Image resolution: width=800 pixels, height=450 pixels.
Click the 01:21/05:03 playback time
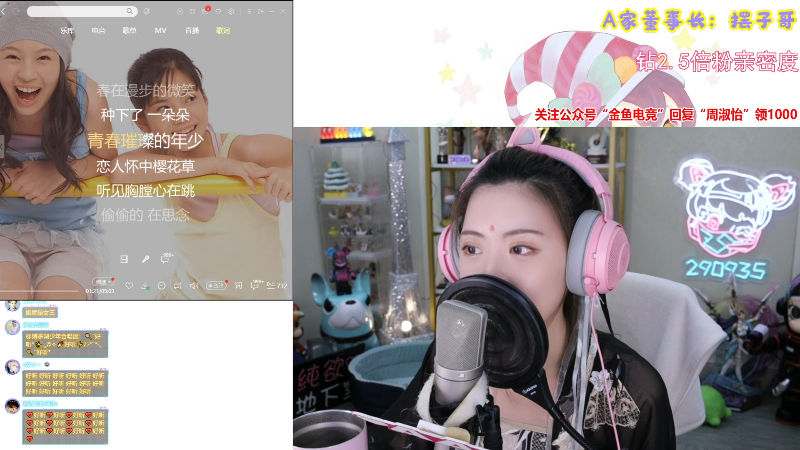pyautogui.click(x=100, y=291)
